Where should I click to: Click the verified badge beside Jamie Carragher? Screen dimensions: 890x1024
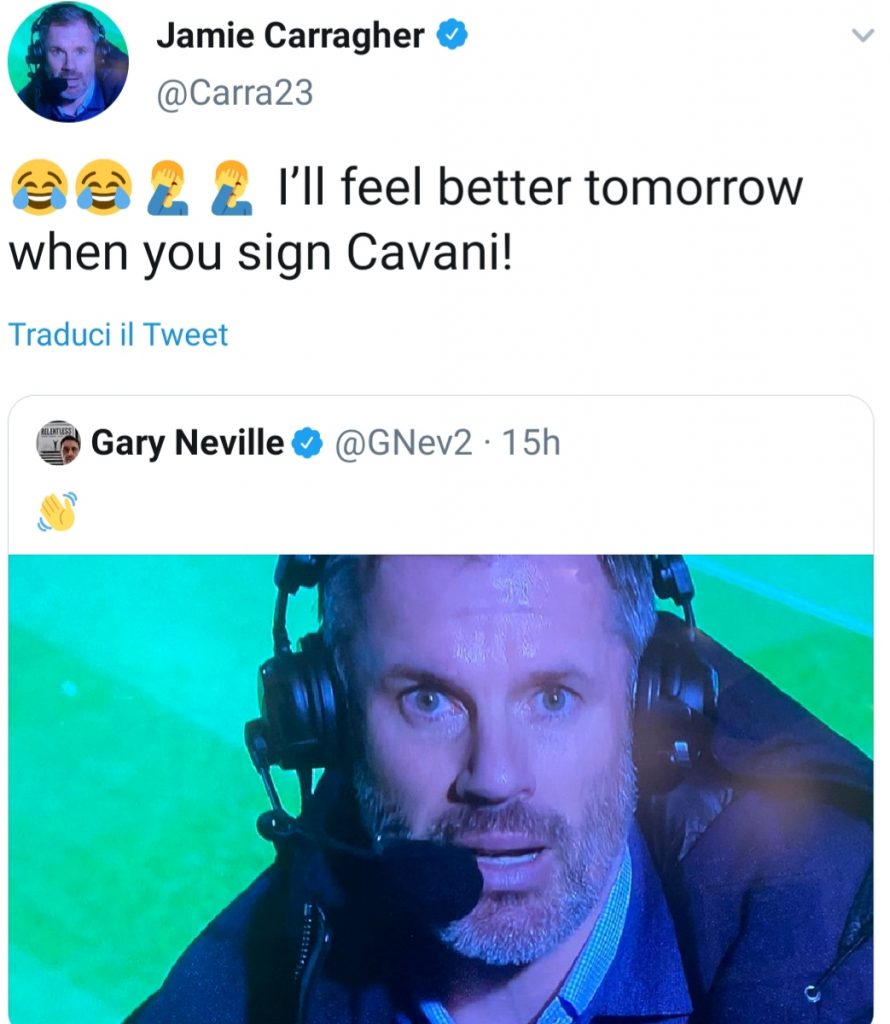click(452, 39)
